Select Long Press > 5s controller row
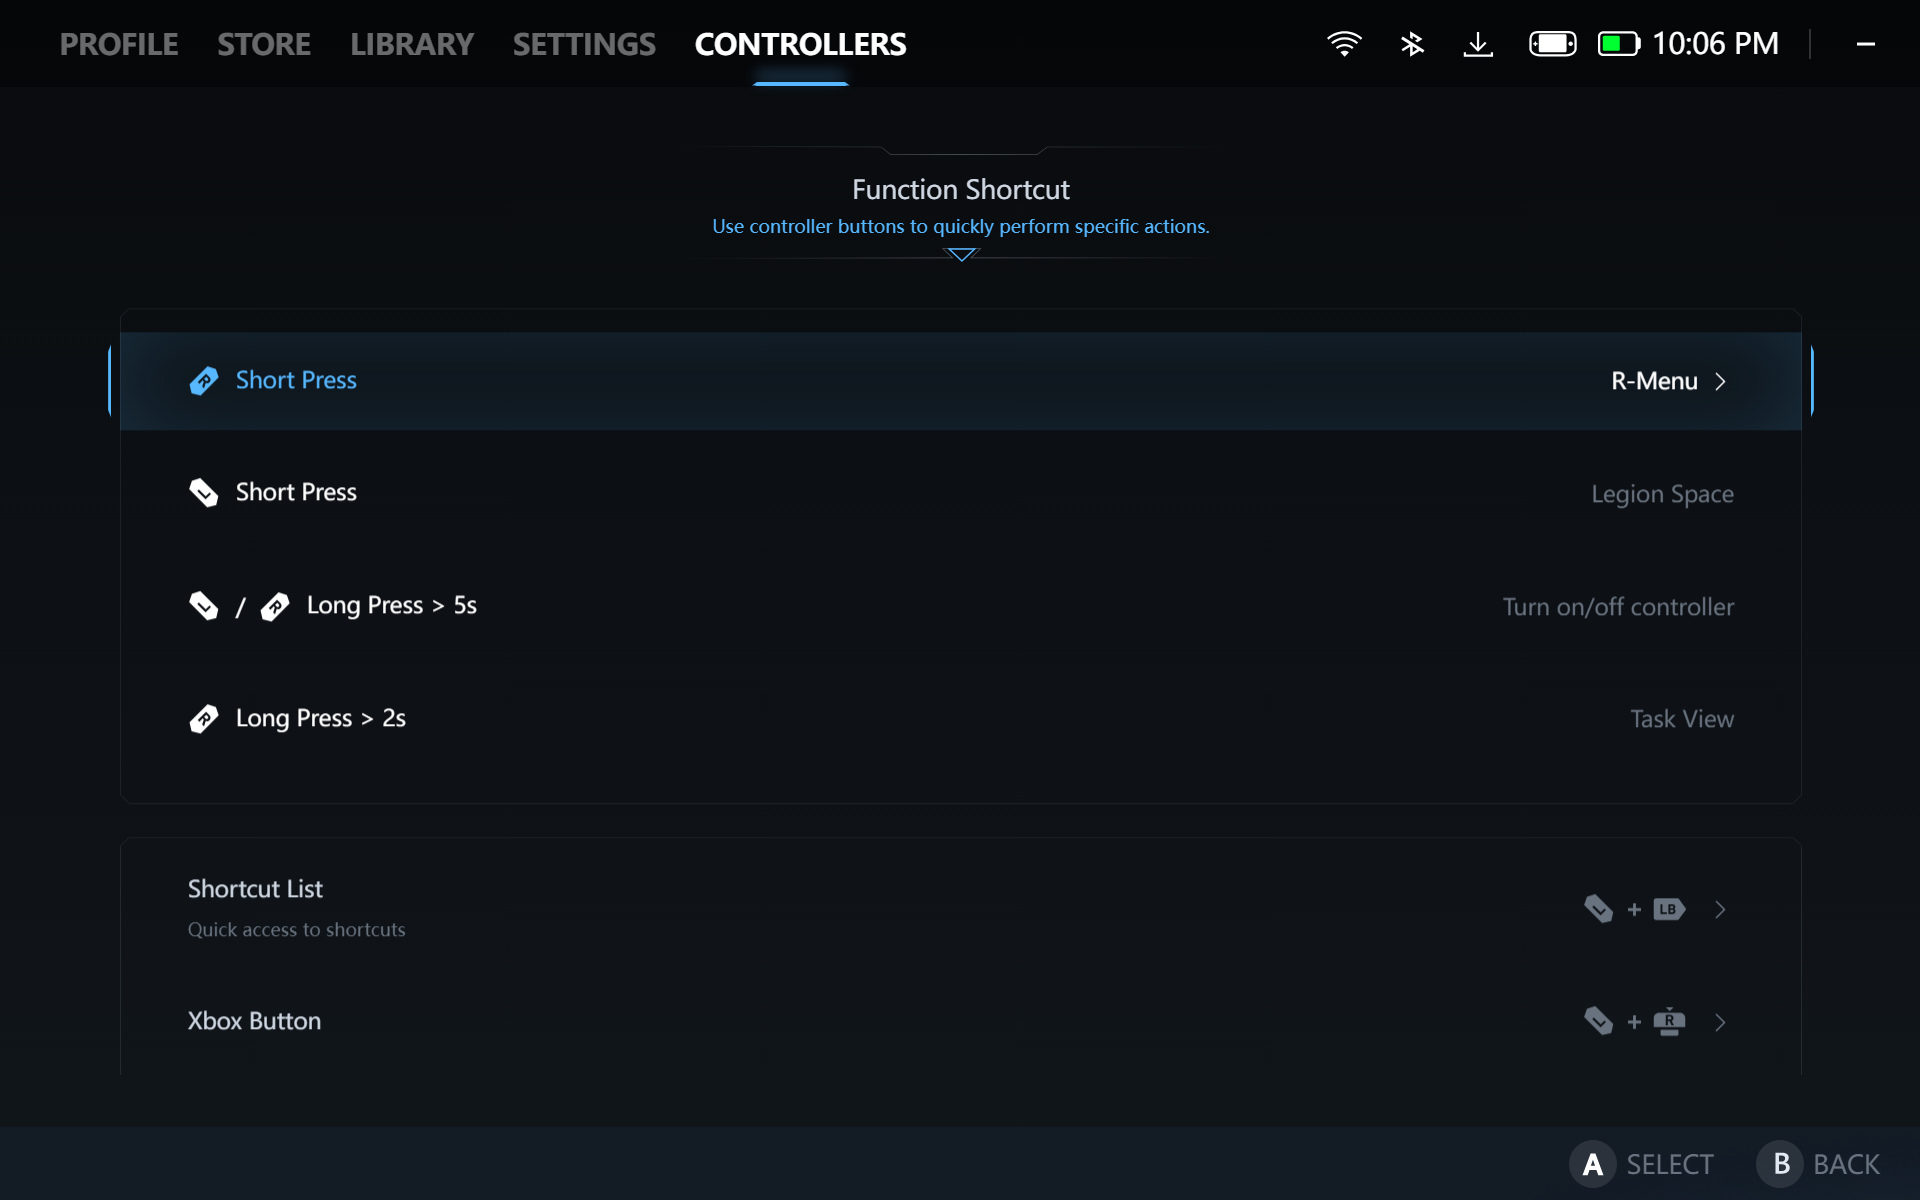Screen dimensions: 1920x1200 960,606
